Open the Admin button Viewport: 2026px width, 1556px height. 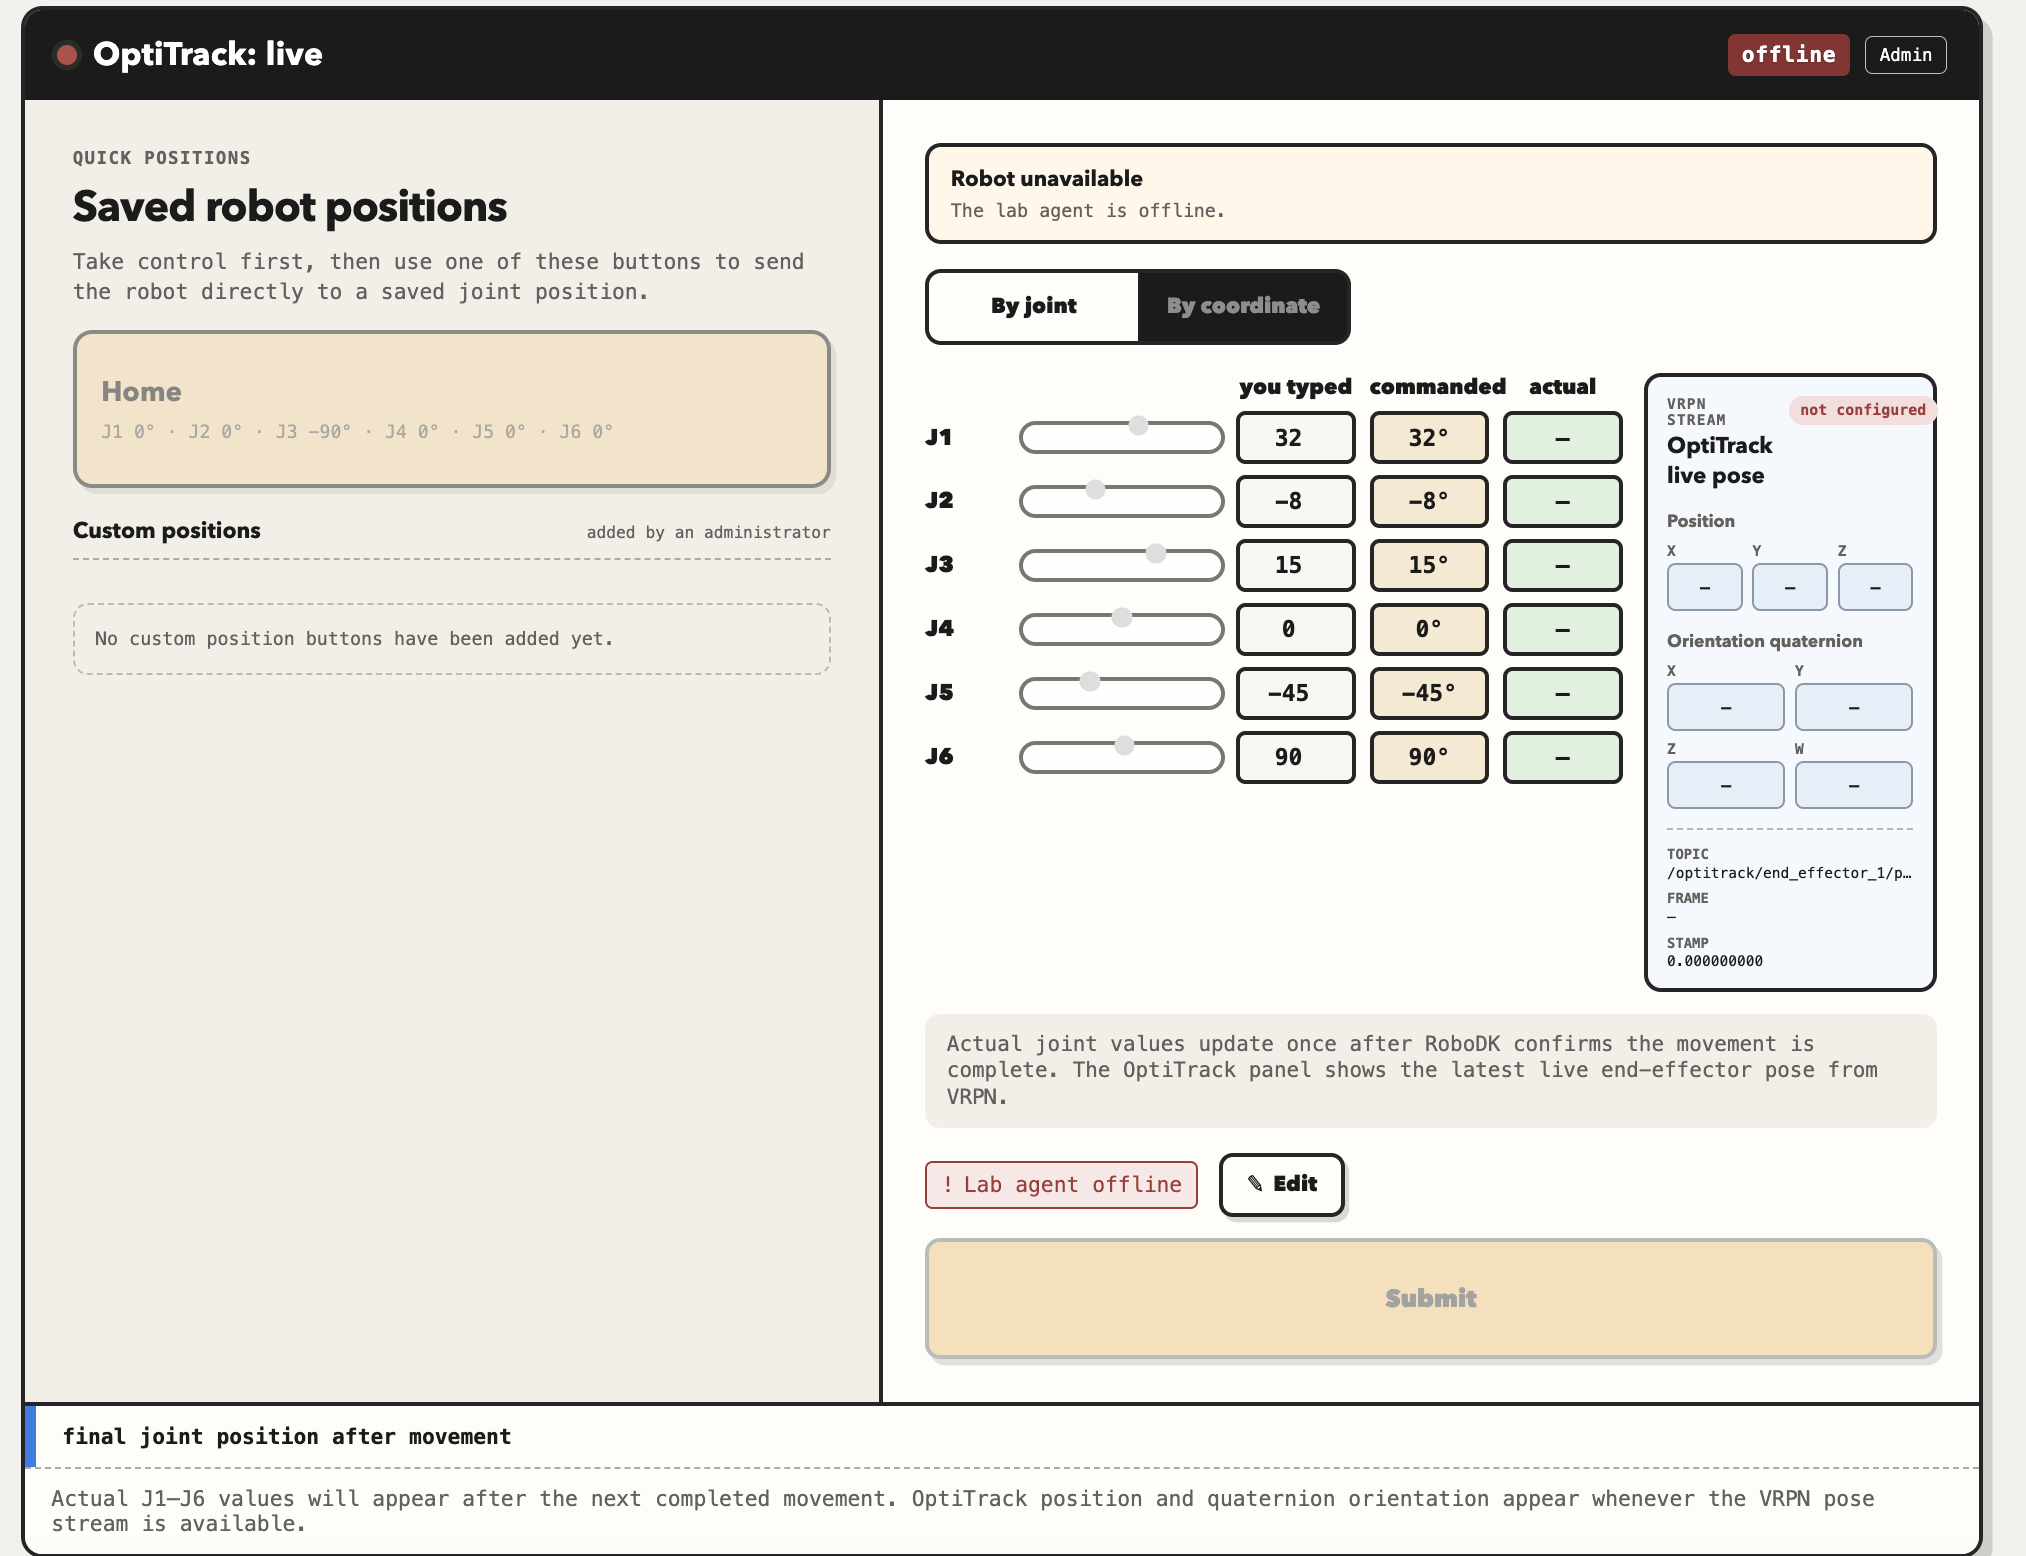(x=1905, y=55)
